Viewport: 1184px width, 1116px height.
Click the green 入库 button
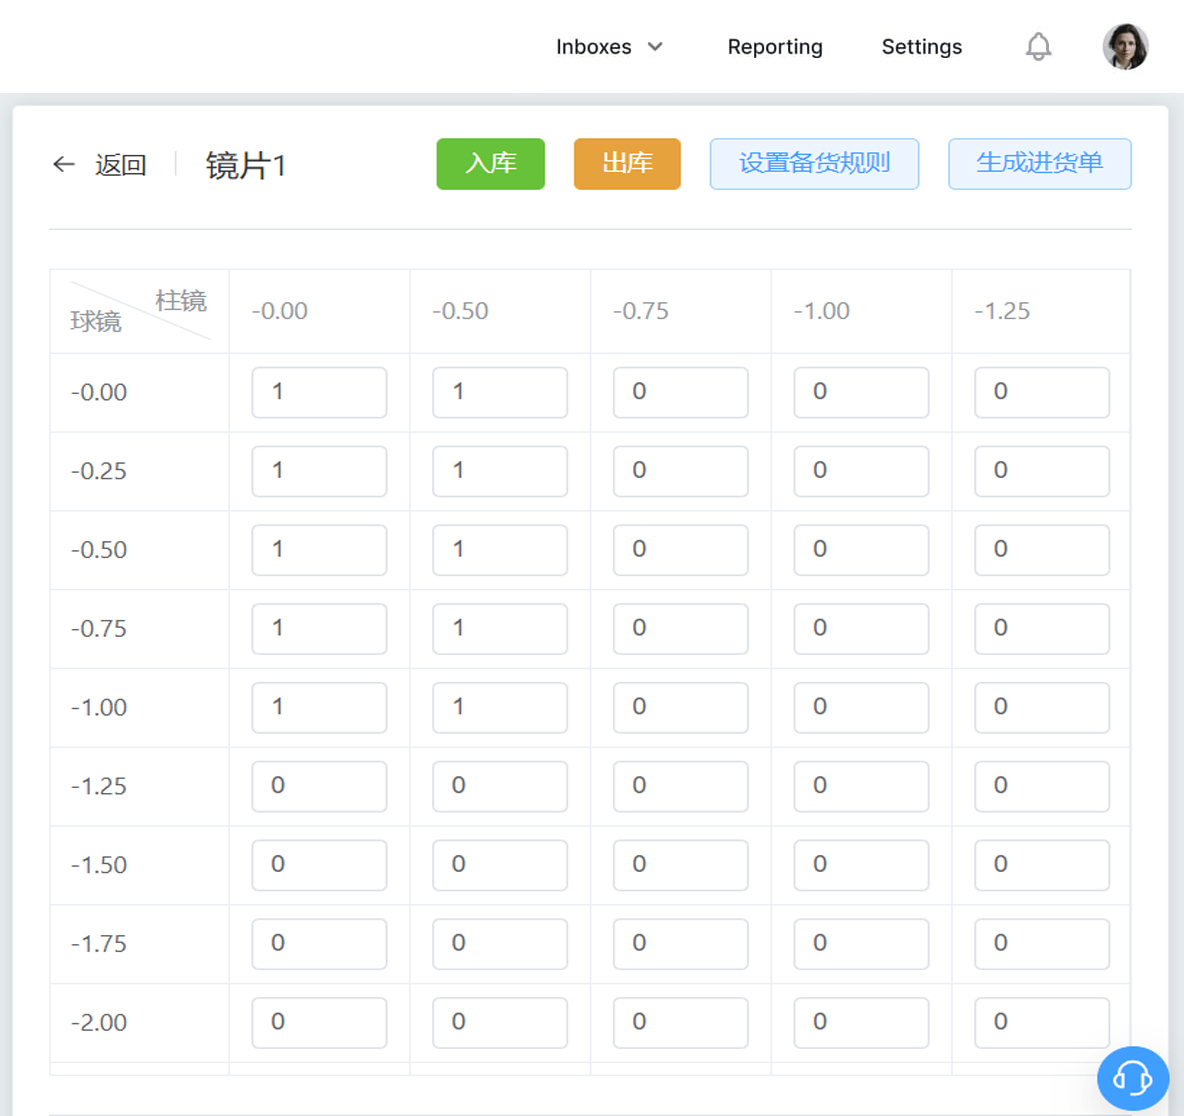click(490, 164)
